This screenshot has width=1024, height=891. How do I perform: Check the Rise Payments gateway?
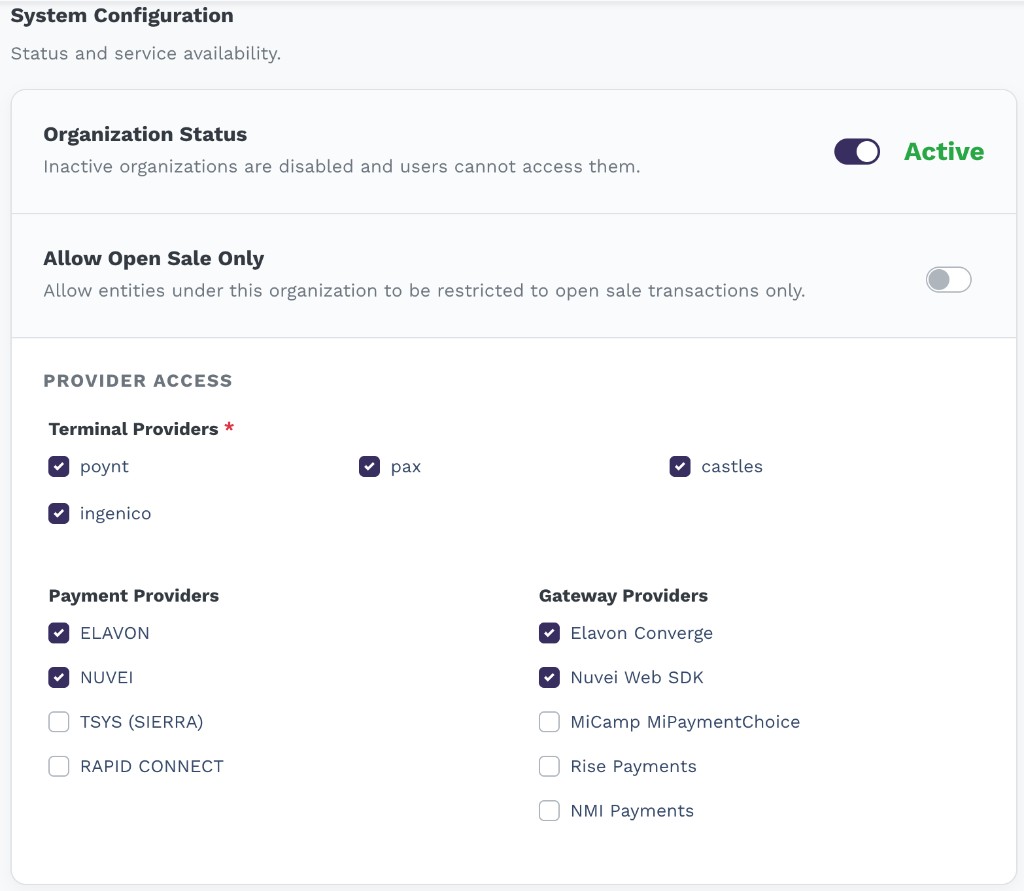549,766
